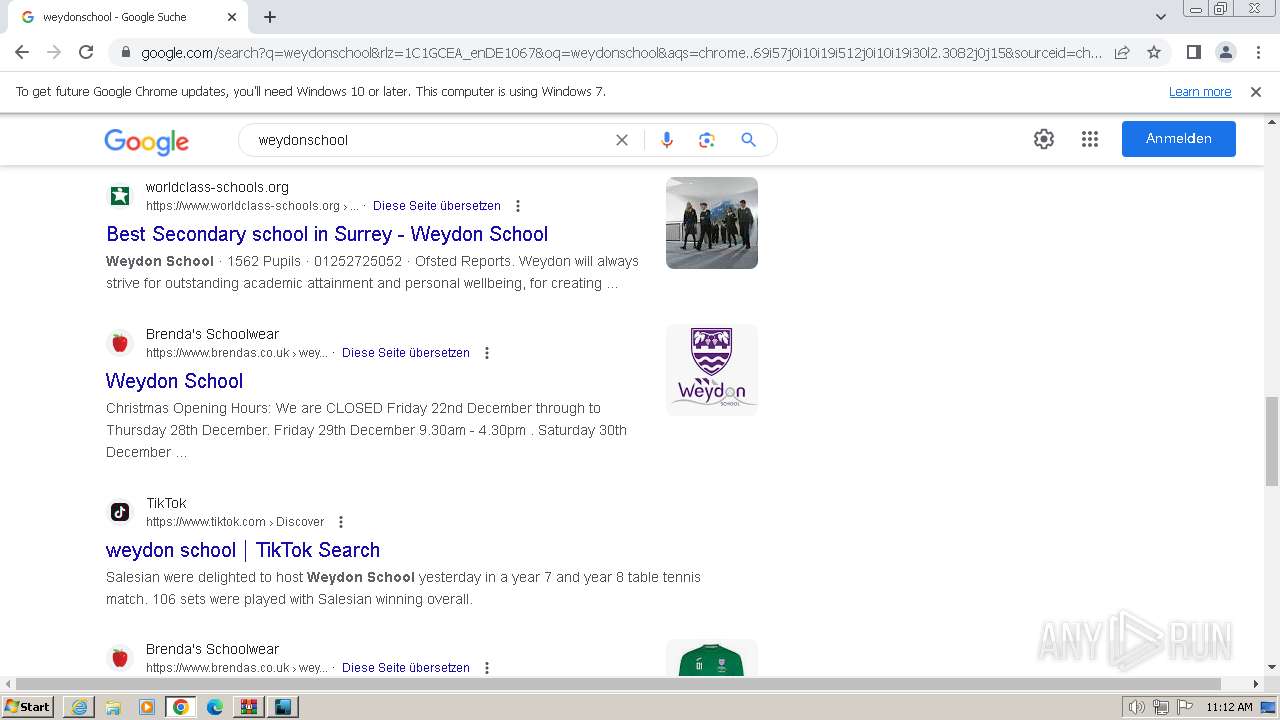Click the TikTok site name text

coord(166,503)
